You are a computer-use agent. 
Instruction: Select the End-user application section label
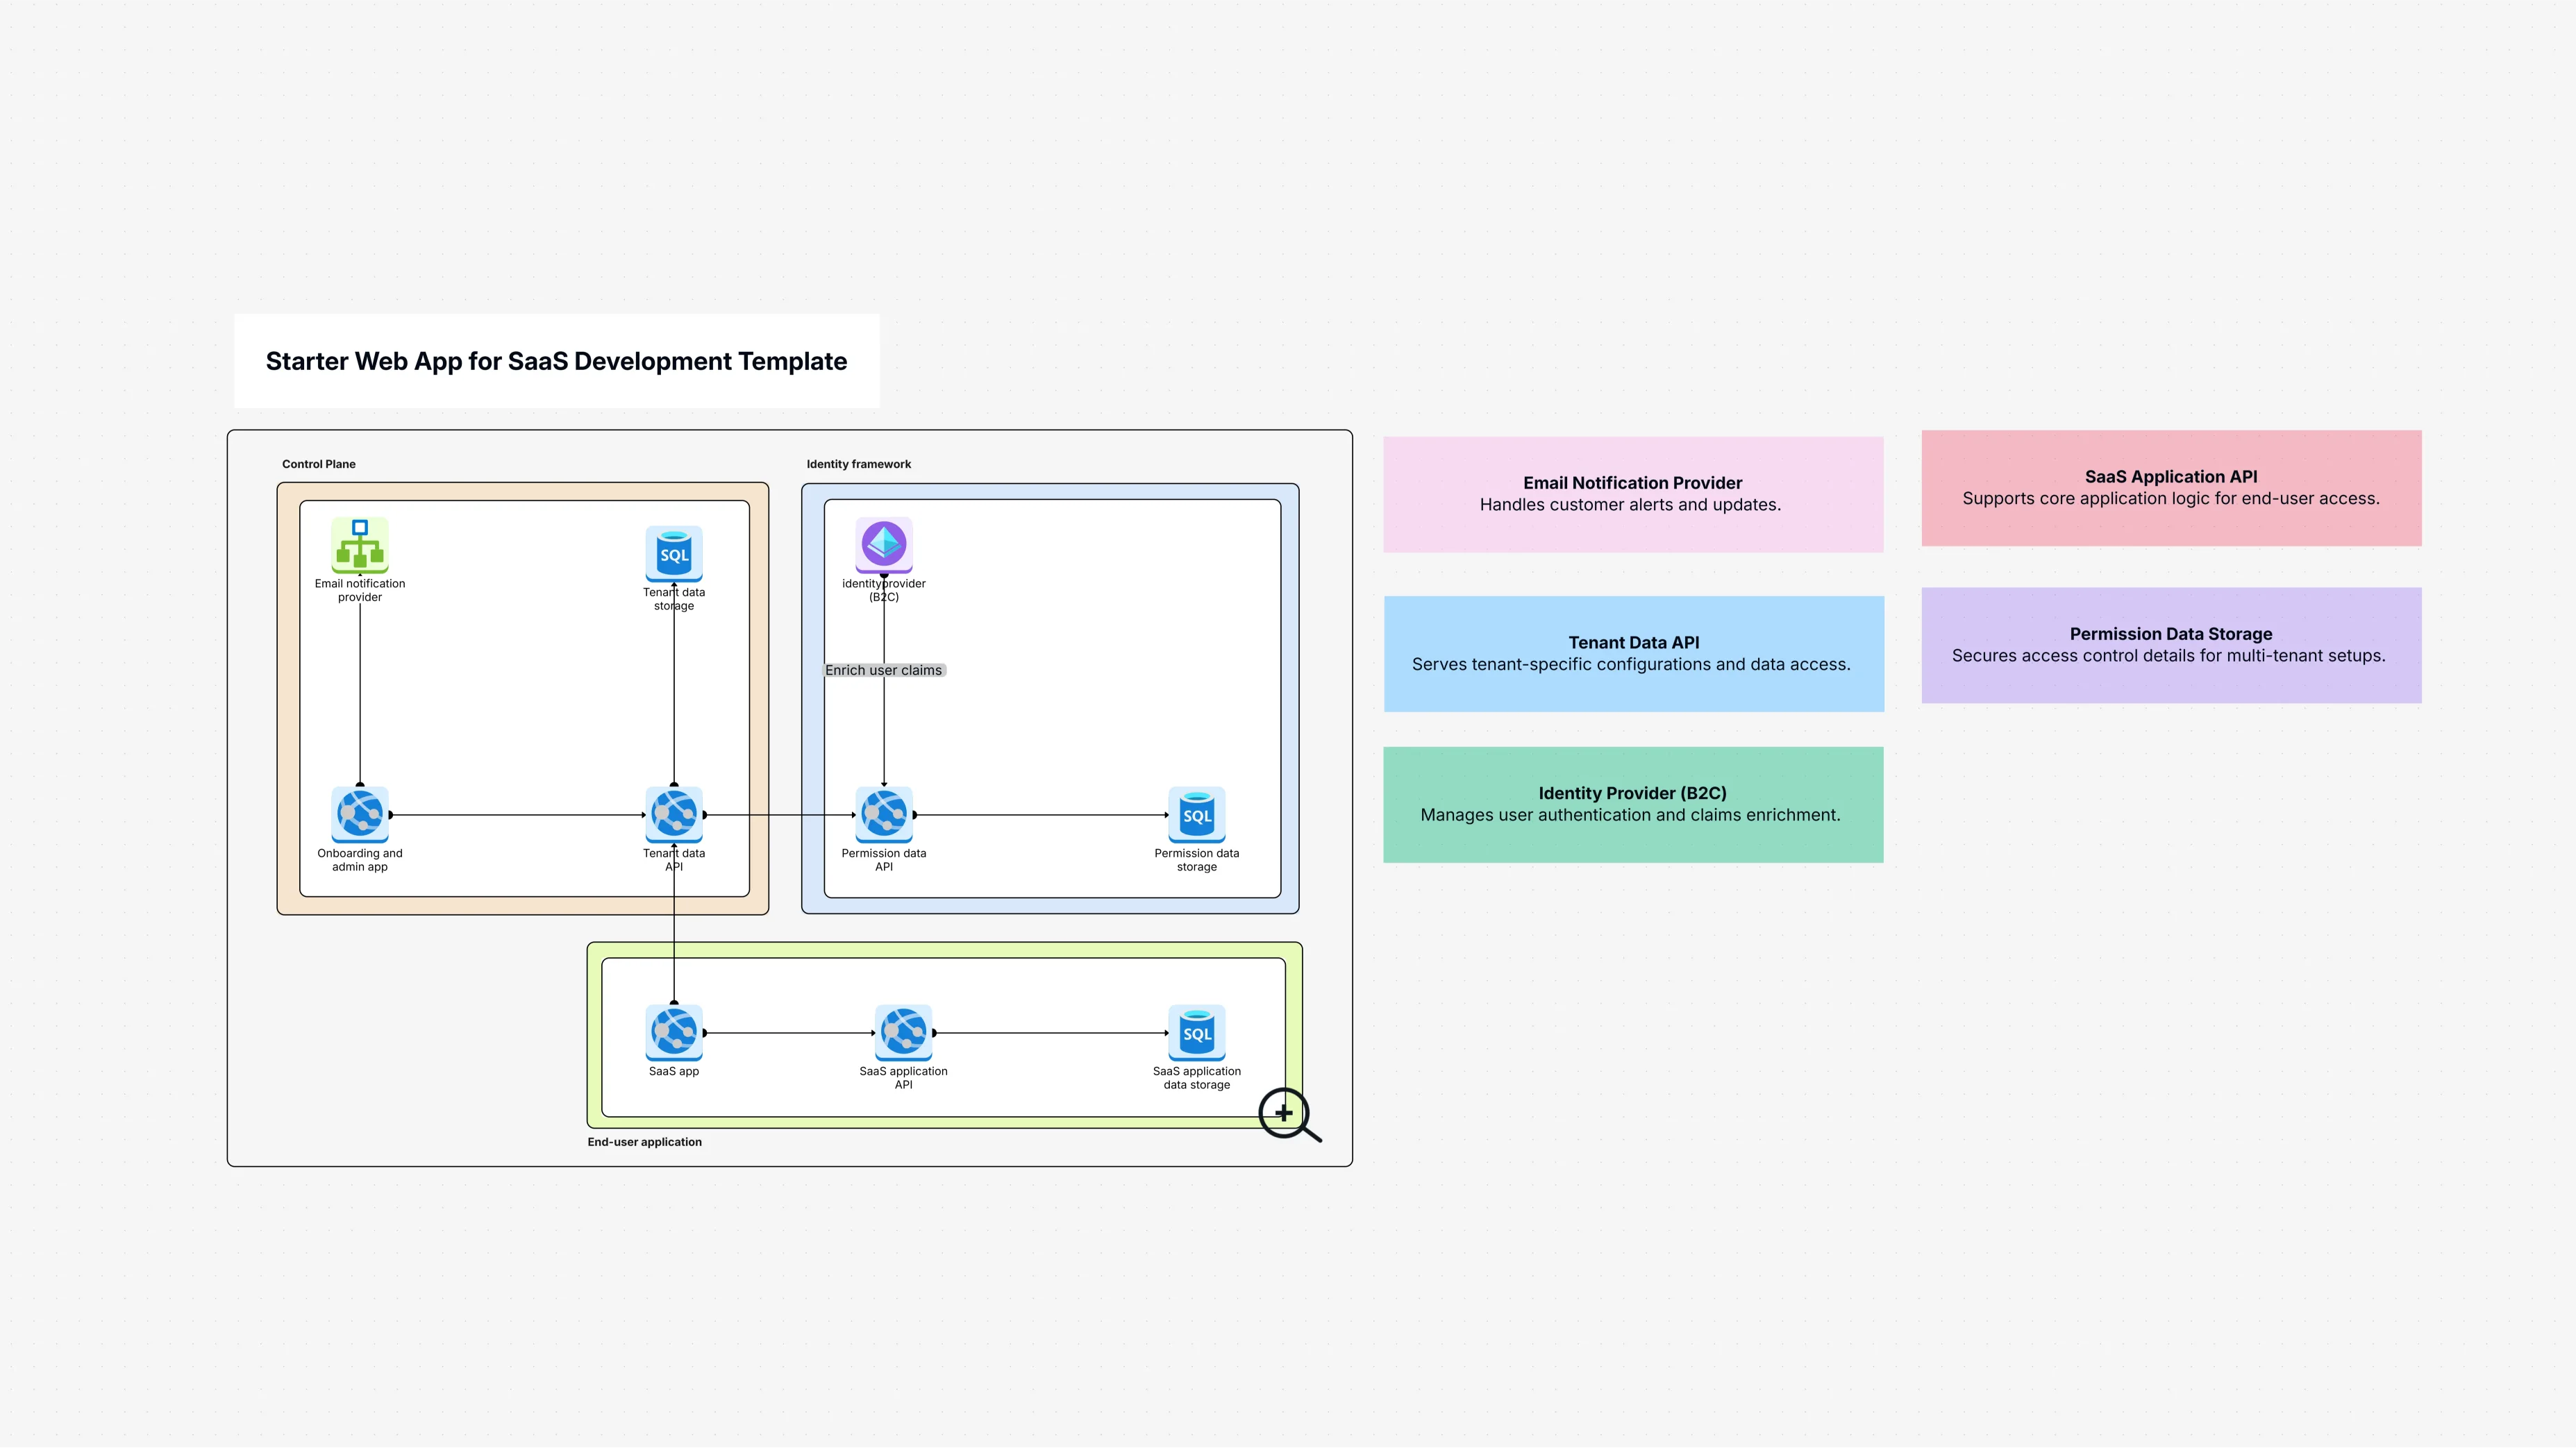pyautogui.click(x=644, y=1142)
